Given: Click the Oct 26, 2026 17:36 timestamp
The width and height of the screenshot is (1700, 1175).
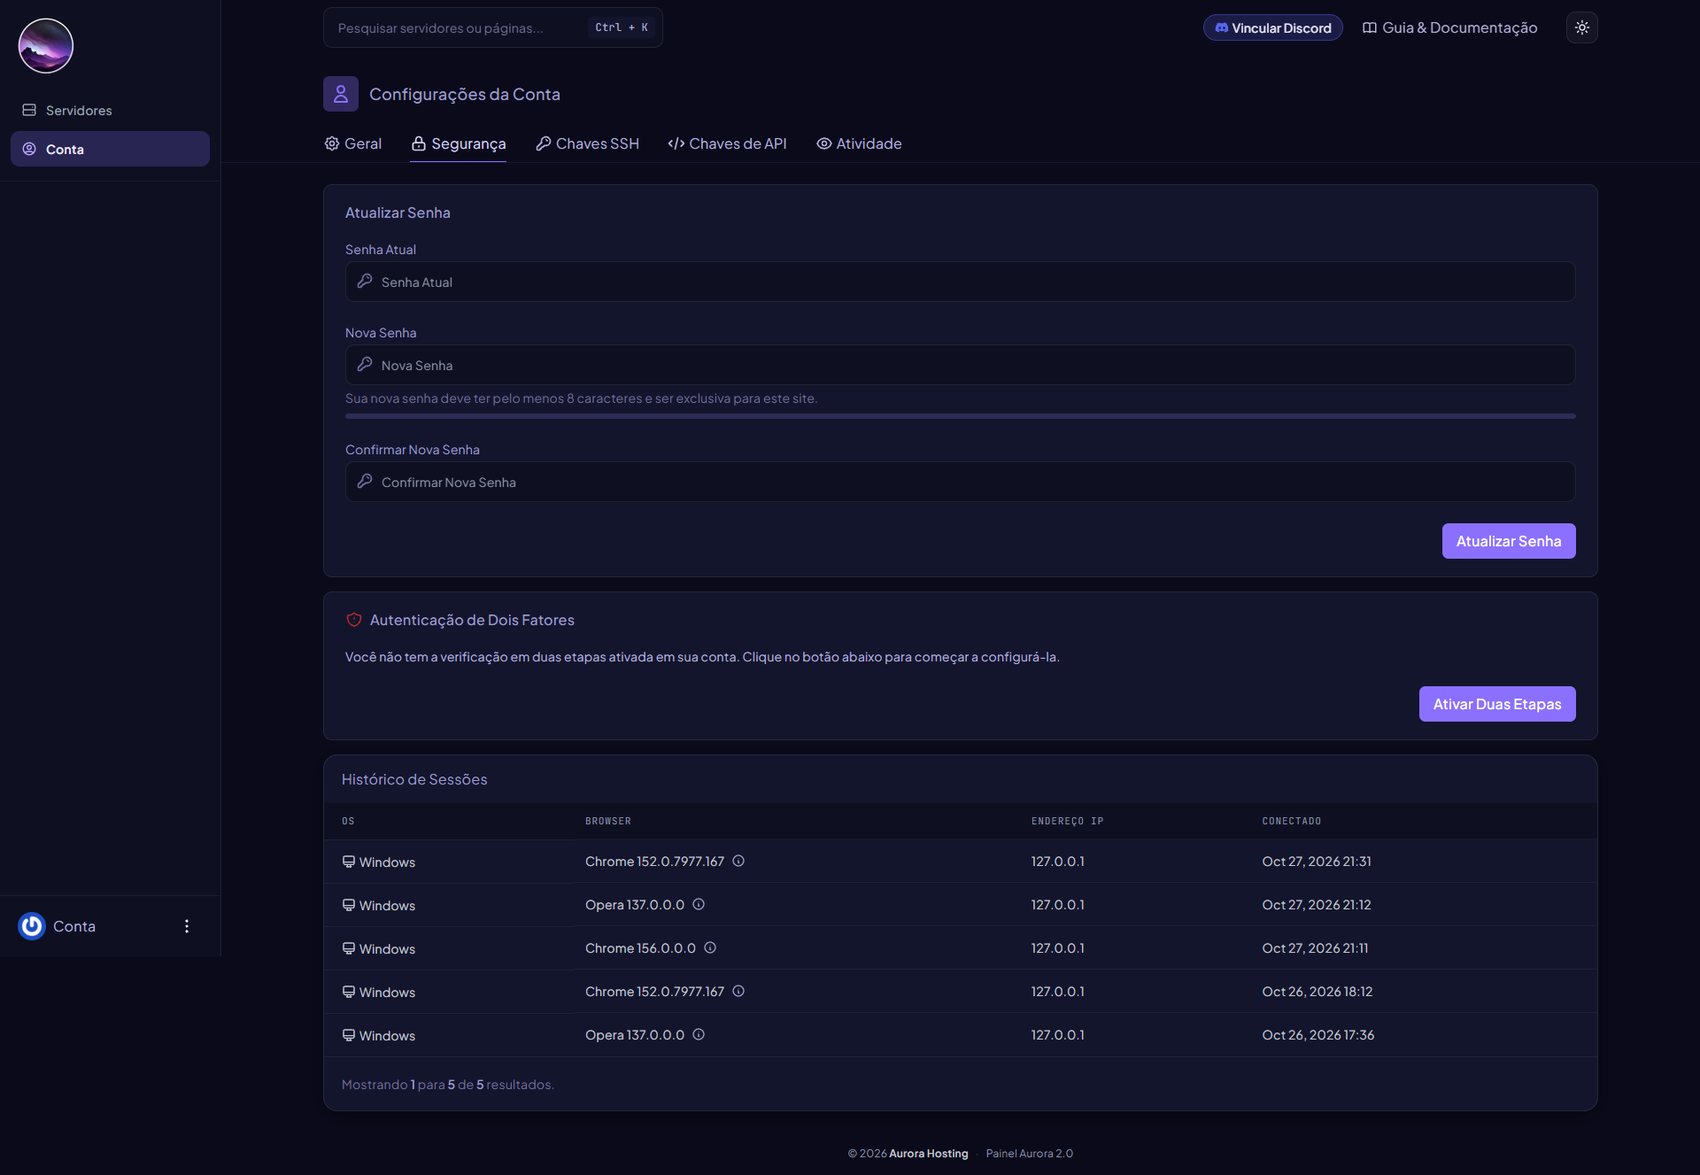Looking at the screenshot, I should (x=1318, y=1035).
